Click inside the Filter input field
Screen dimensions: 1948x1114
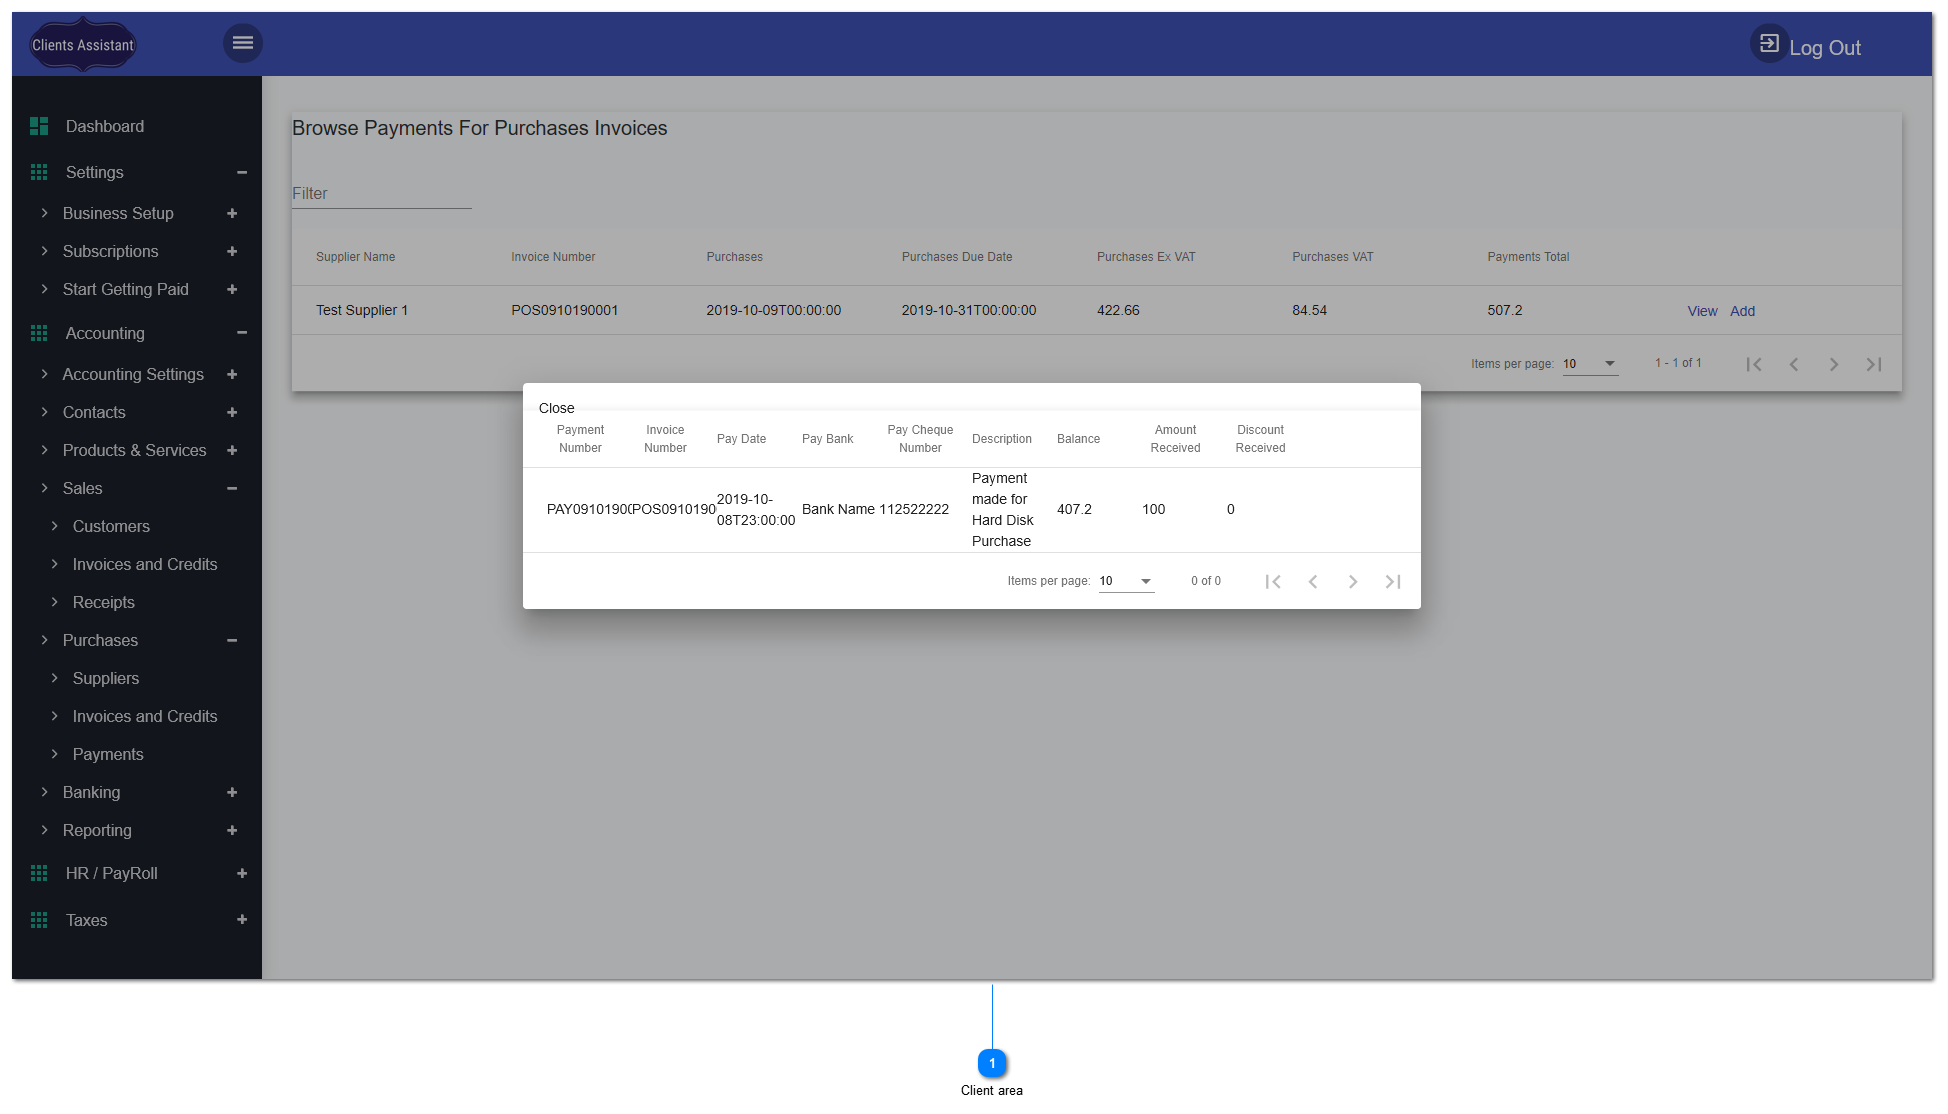tap(381, 194)
